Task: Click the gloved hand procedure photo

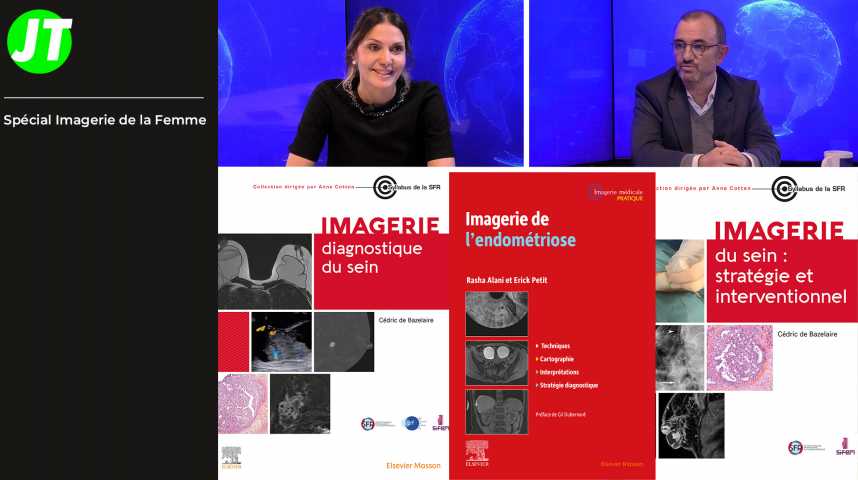Action: [x=680, y=281]
